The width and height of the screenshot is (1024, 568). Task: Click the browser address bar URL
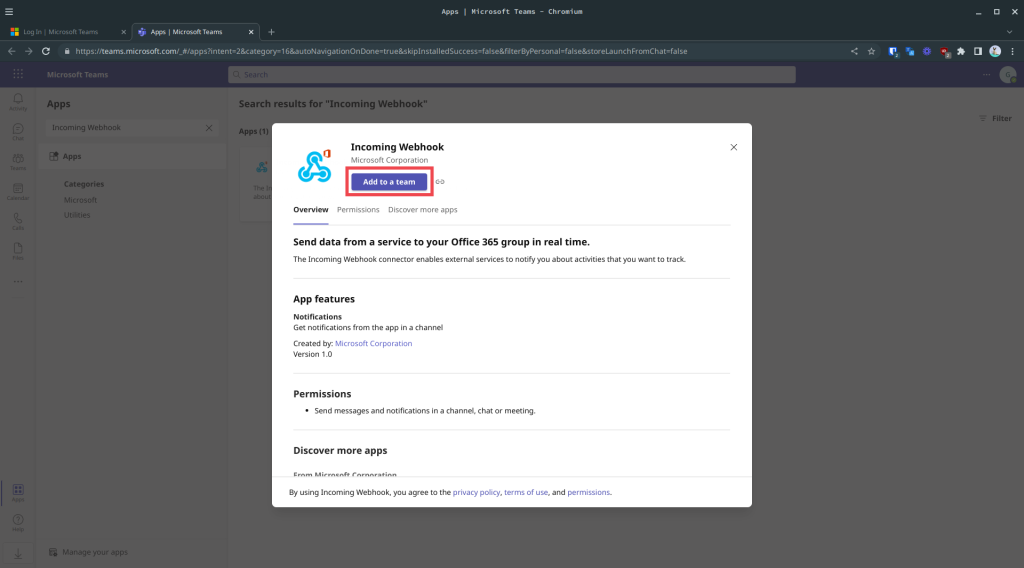381,51
